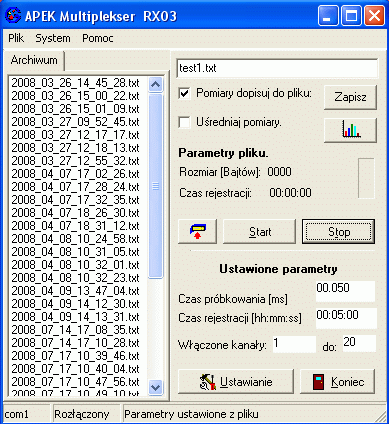Click the archive list scrollbar thumb
This screenshot has width=389, height=424.
coord(155,186)
